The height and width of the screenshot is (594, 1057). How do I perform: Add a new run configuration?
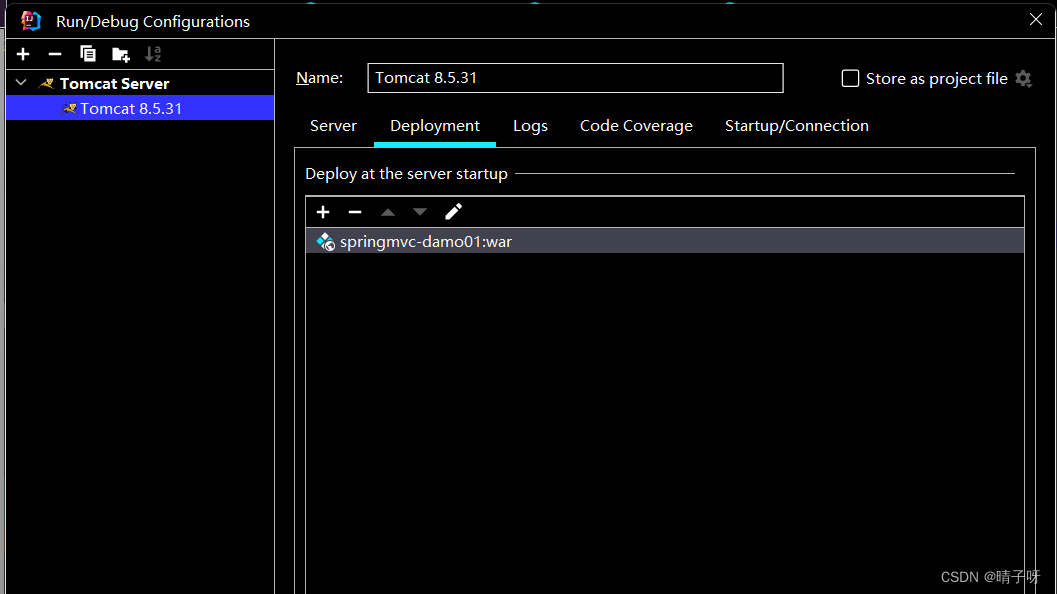click(23, 54)
